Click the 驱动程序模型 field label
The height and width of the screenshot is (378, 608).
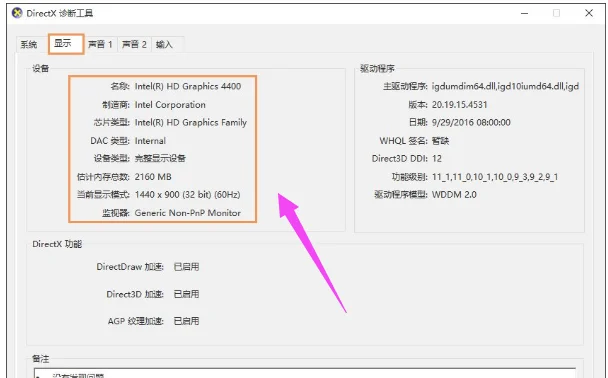[x=401, y=195]
